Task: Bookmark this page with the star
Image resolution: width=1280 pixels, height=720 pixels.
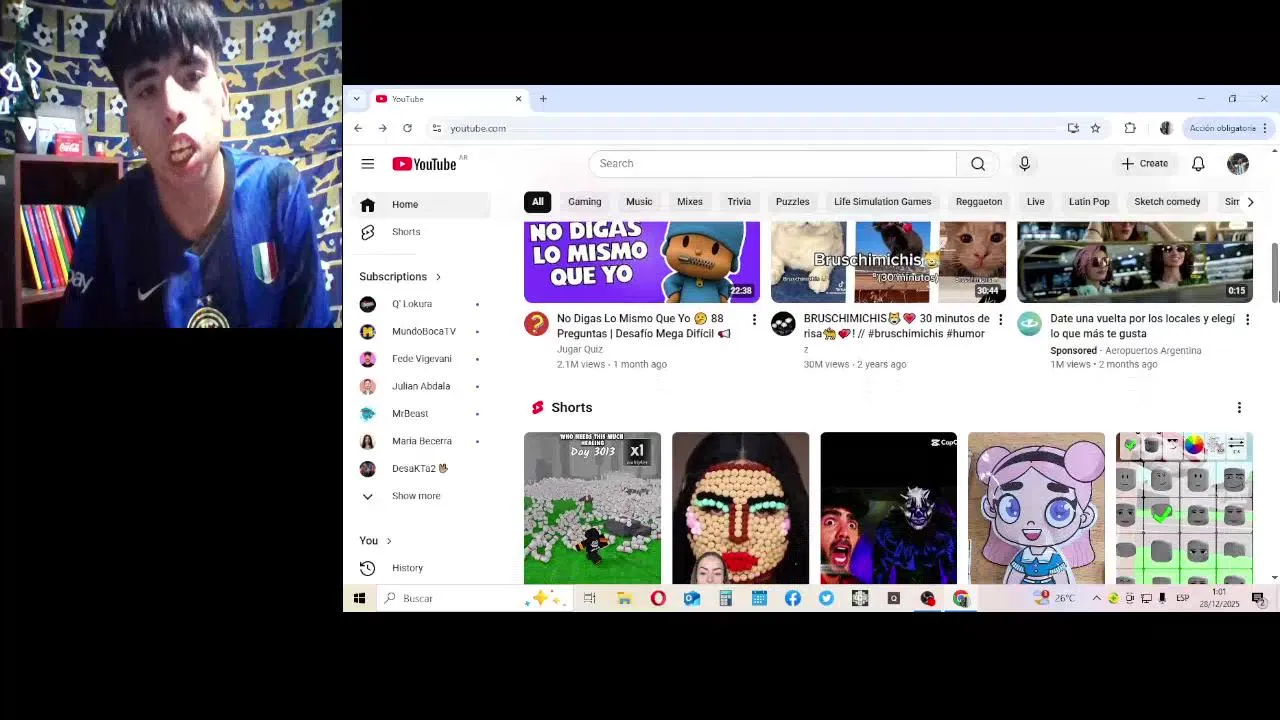Action: pyautogui.click(x=1095, y=128)
